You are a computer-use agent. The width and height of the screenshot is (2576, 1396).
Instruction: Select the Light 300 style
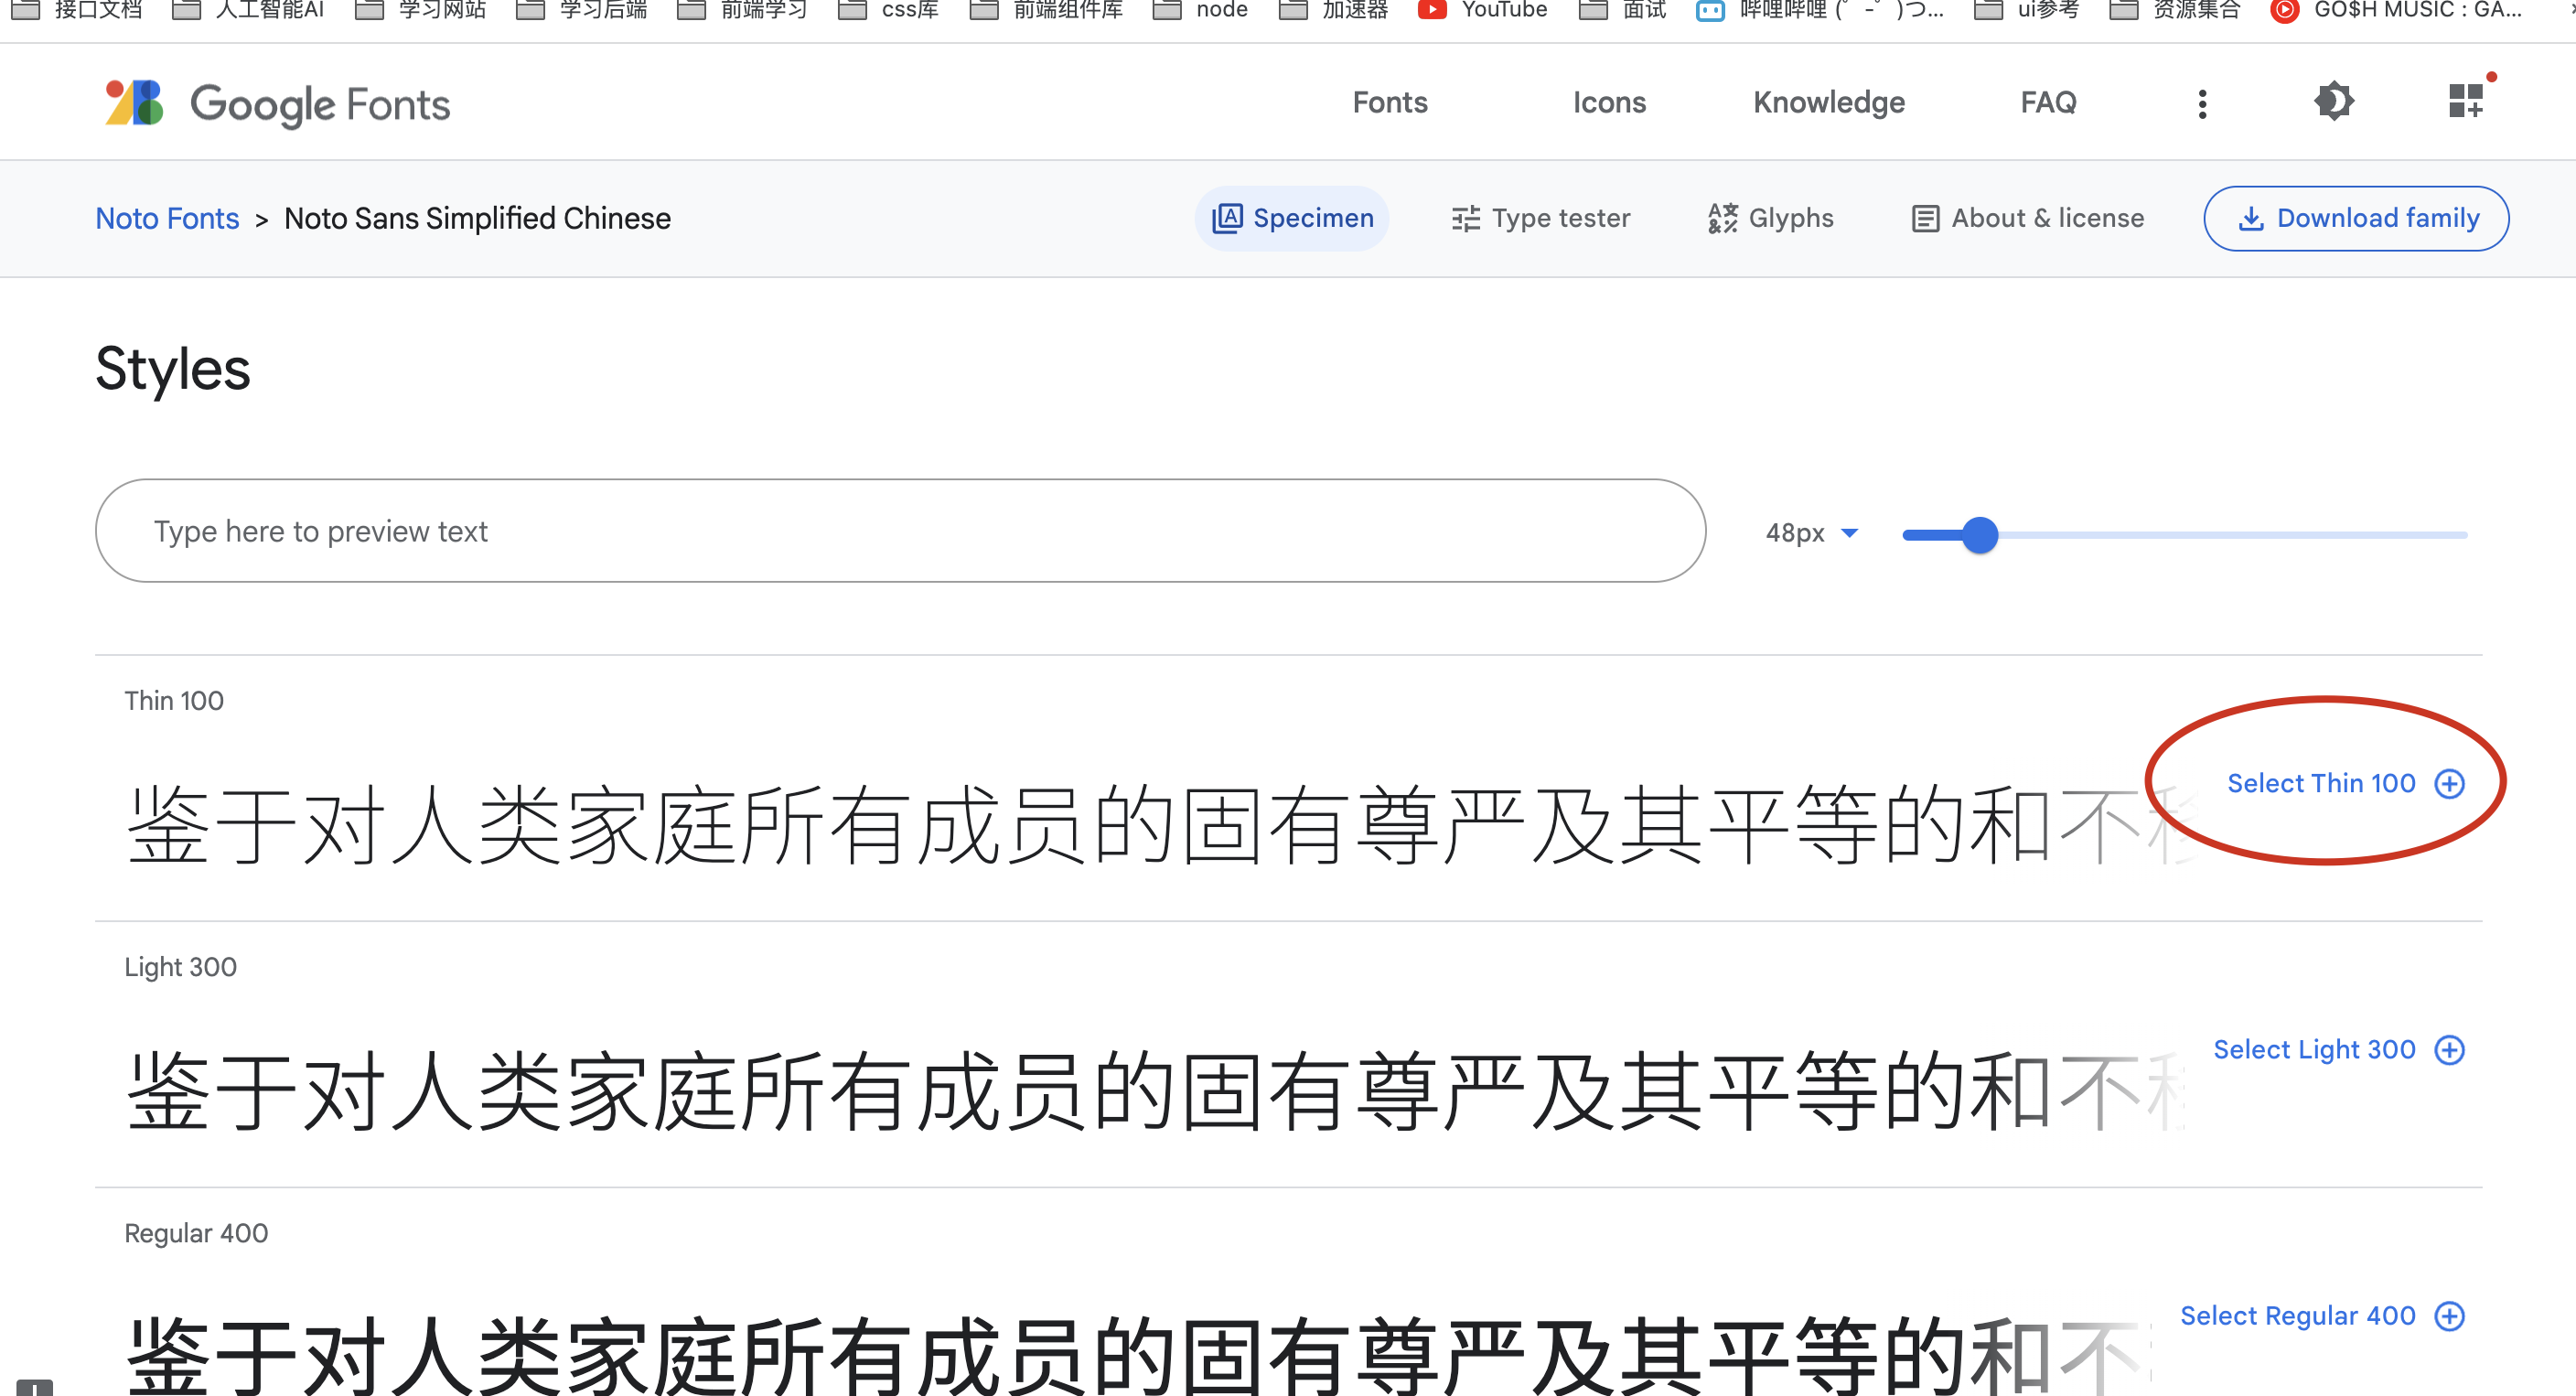[2313, 1049]
